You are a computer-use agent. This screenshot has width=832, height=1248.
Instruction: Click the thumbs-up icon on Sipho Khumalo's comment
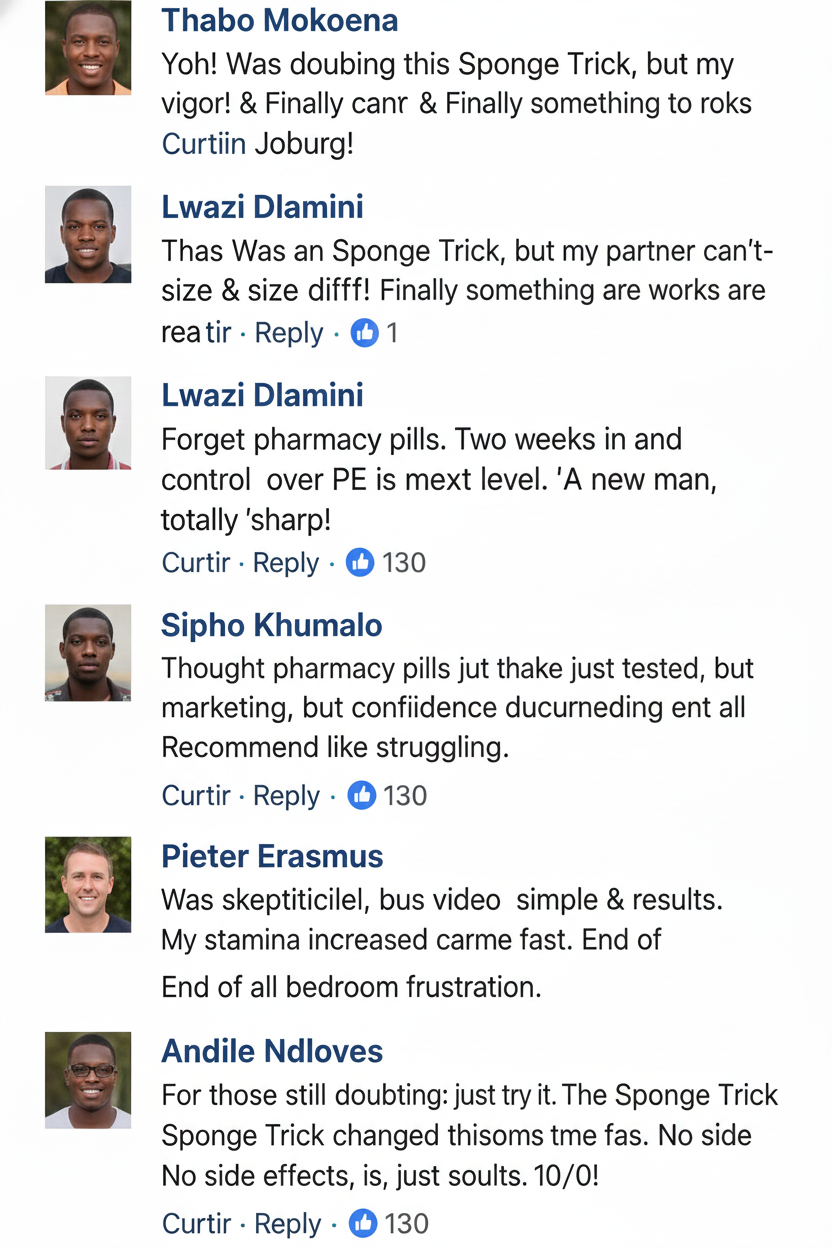click(361, 796)
